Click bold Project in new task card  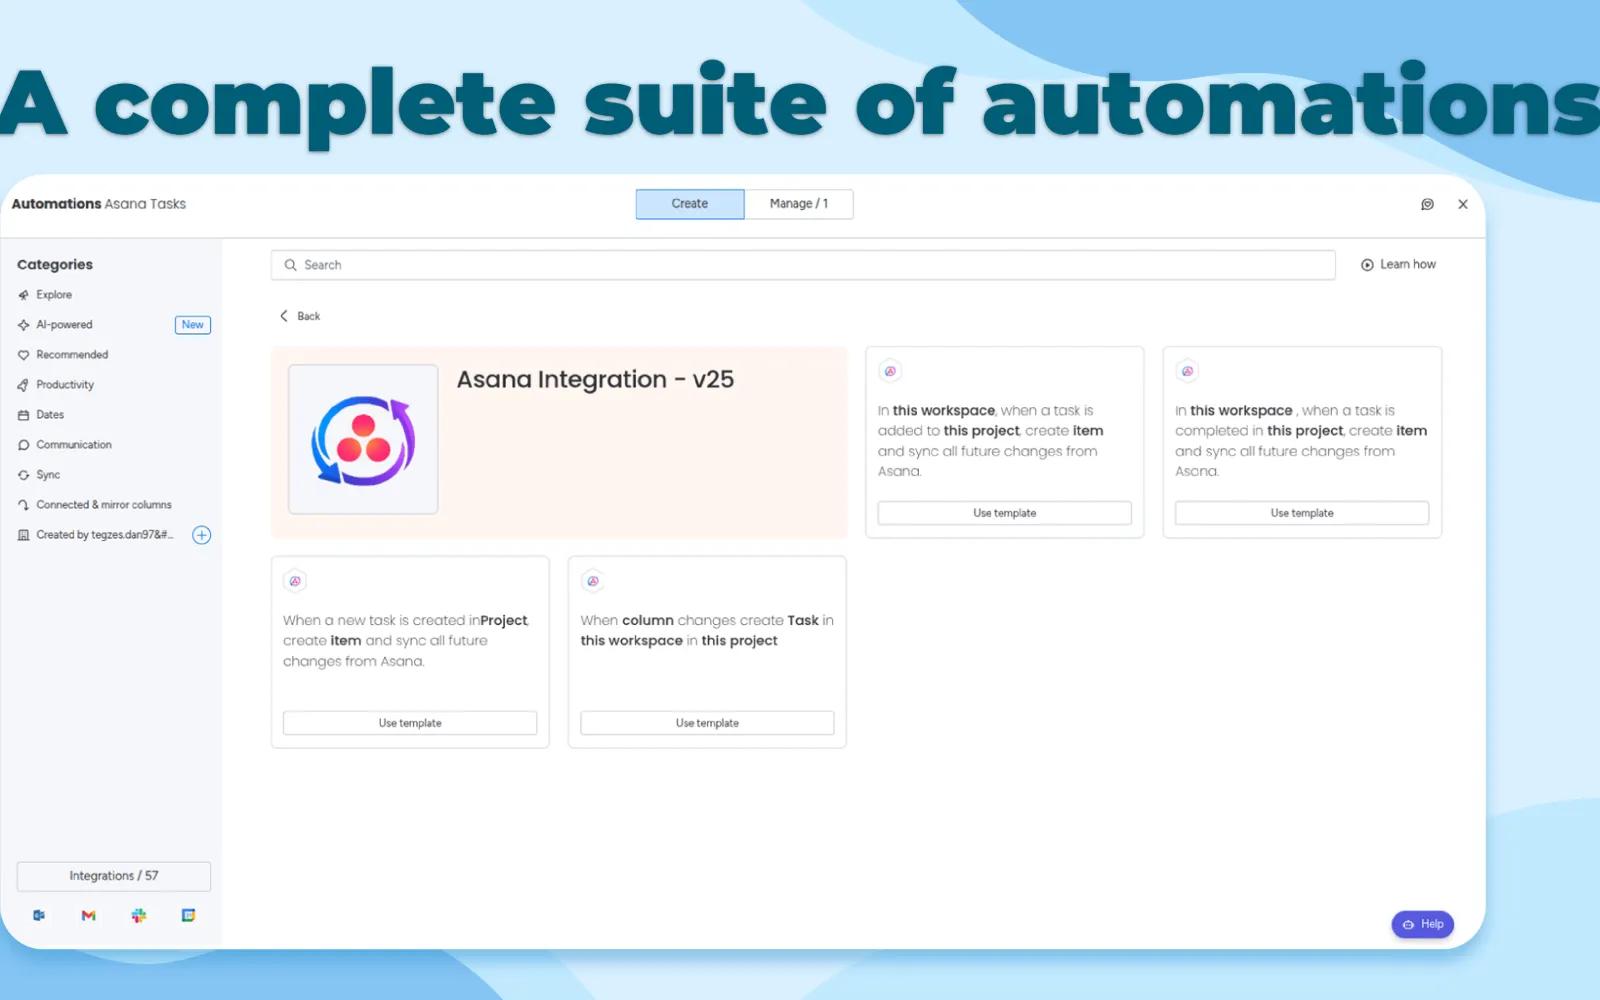pyautogui.click(x=504, y=620)
